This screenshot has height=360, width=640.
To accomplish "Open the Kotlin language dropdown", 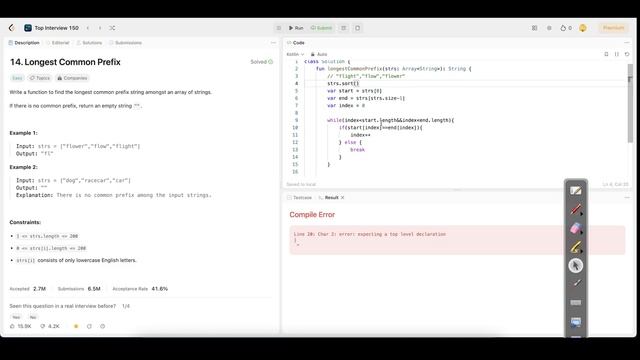I will tap(295, 54).
